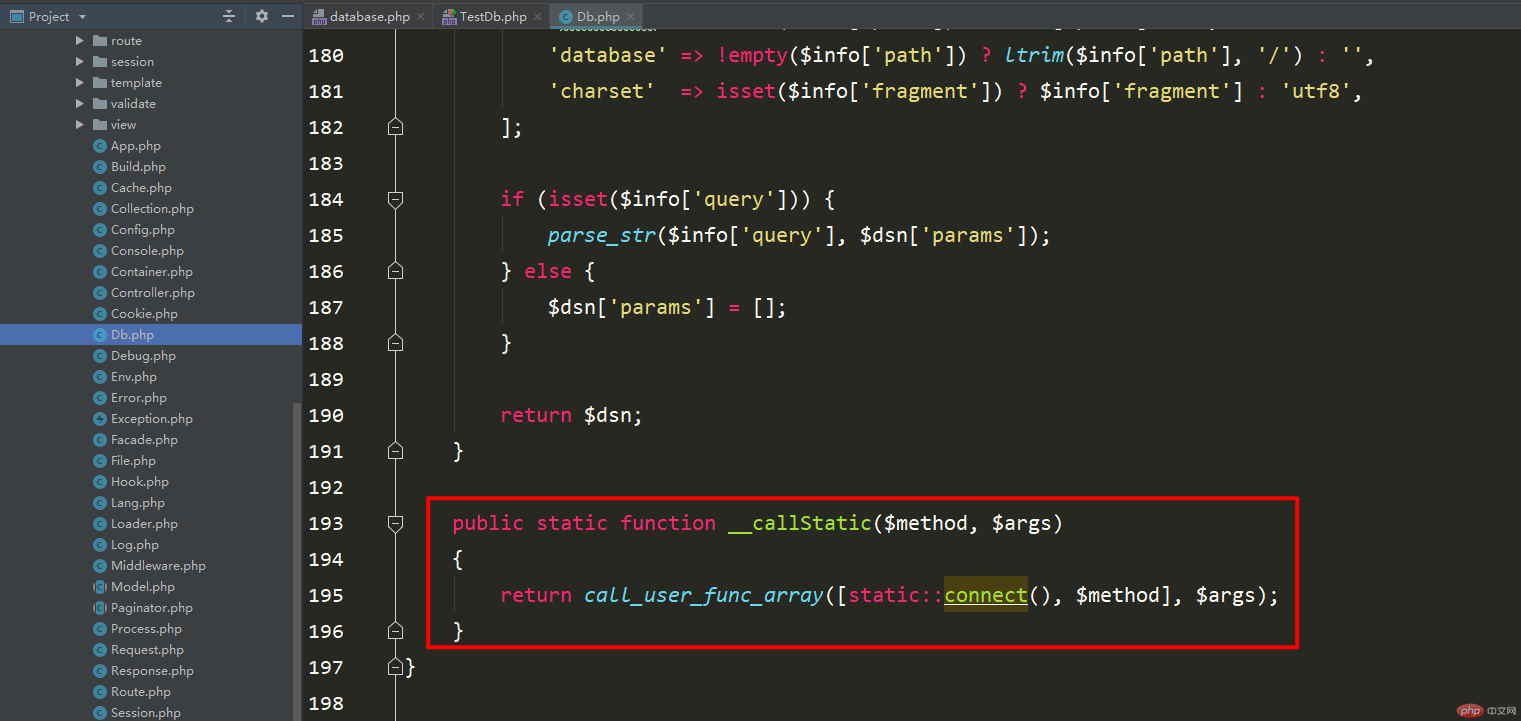1521x721 pixels.
Task: Click the connect method reference in line 195
Action: (x=986, y=595)
